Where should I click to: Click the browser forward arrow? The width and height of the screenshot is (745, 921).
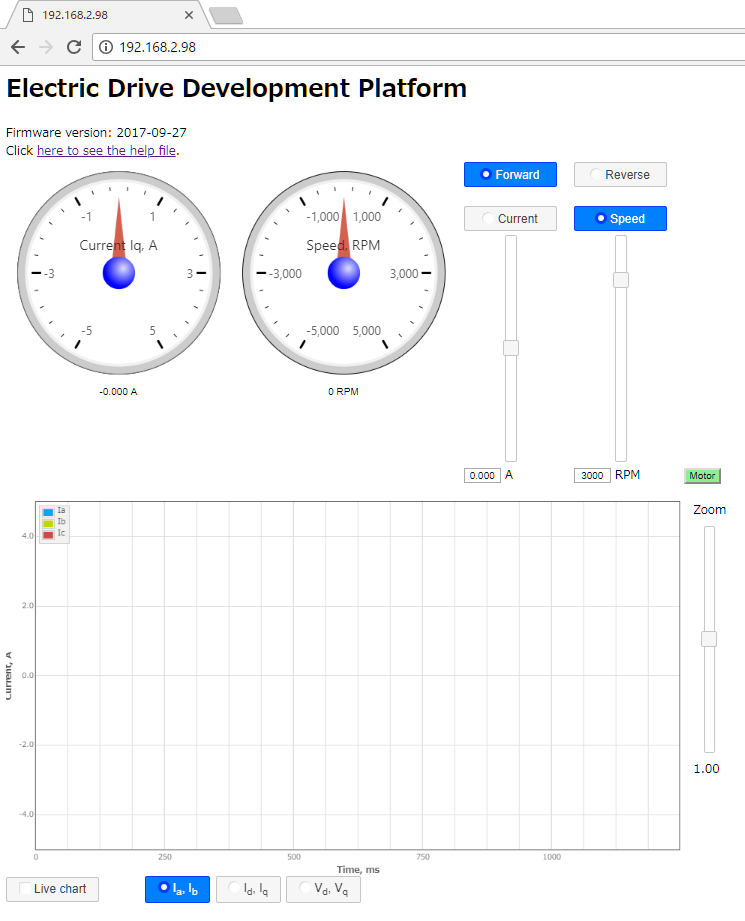[x=45, y=47]
